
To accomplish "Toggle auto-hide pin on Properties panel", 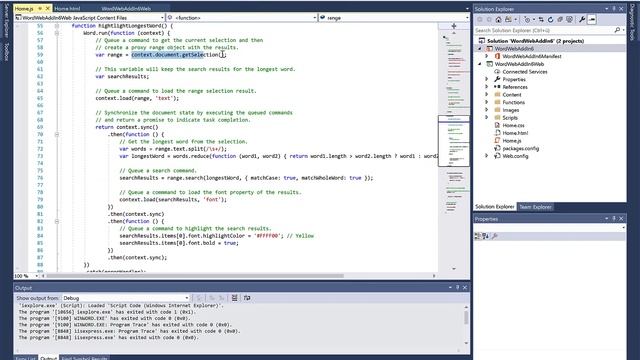I will click(614, 219).
